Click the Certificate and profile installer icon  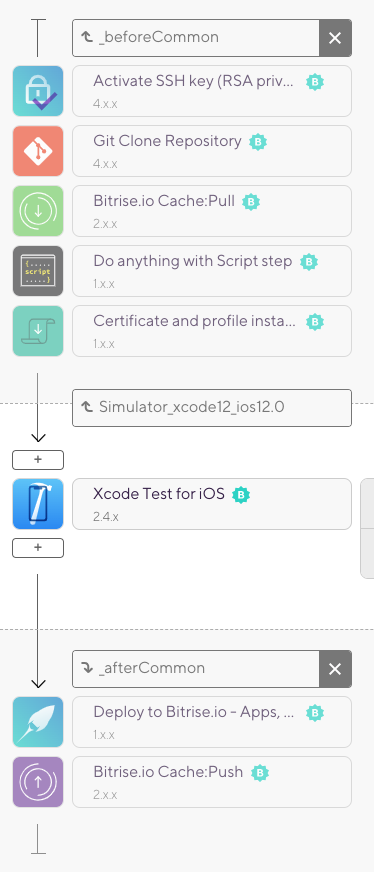(x=38, y=331)
